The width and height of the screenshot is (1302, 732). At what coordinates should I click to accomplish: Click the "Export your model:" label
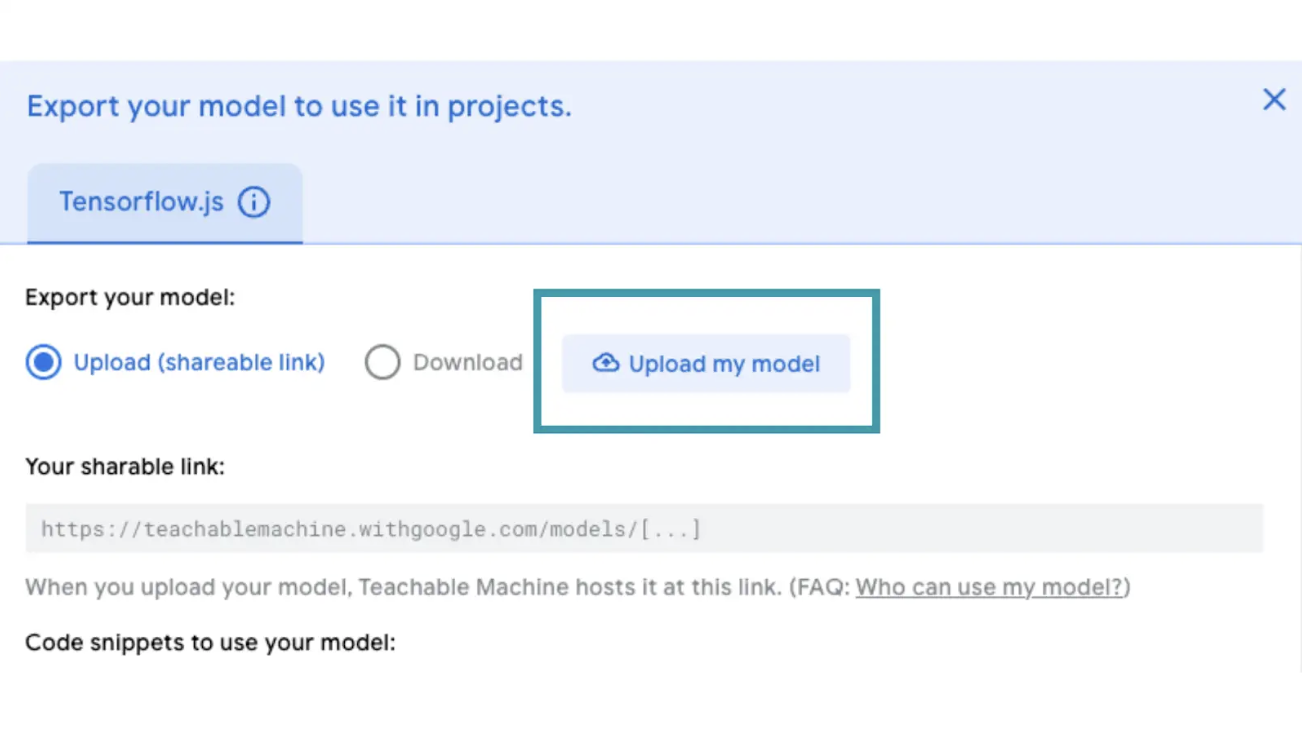[130, 297]
